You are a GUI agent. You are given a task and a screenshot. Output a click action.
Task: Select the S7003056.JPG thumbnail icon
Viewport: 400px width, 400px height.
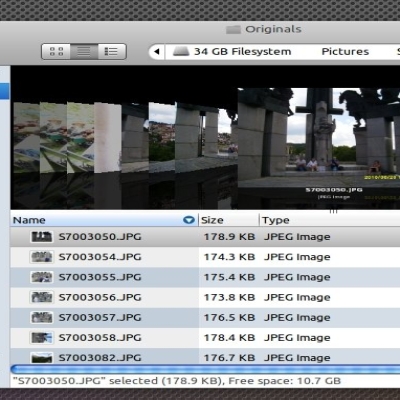[41, 297]
